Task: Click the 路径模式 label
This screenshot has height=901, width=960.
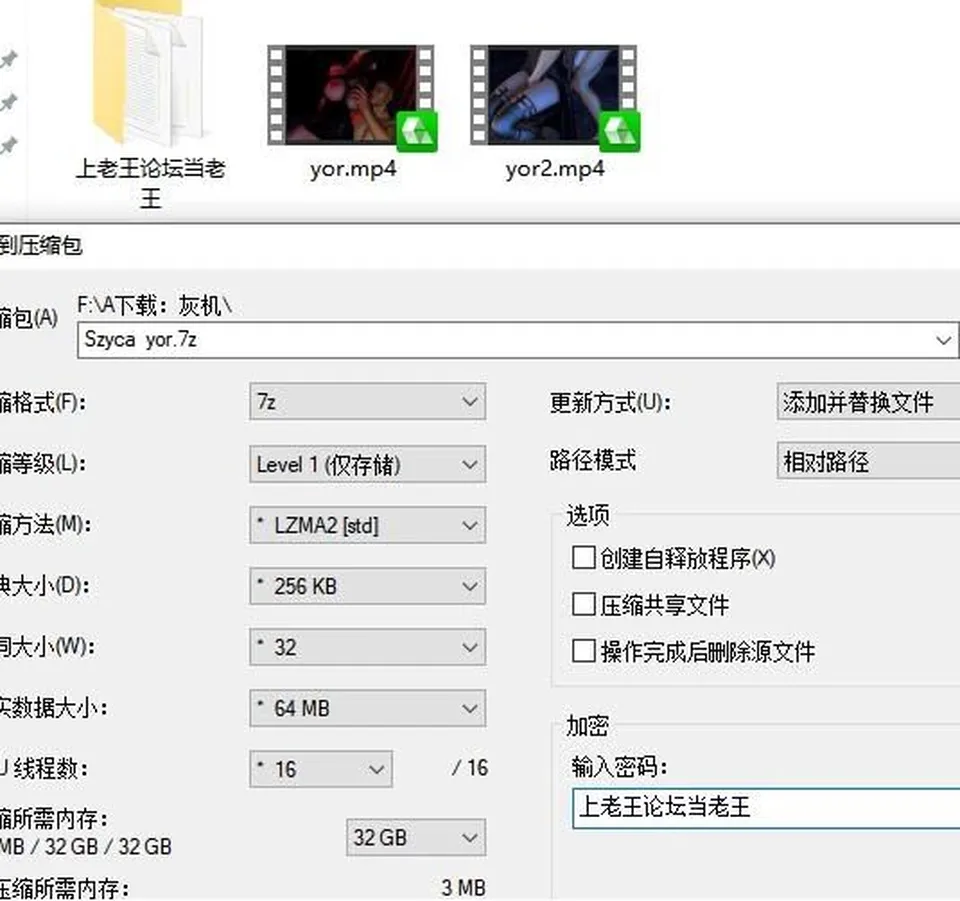Action: [x=593, y=460]
